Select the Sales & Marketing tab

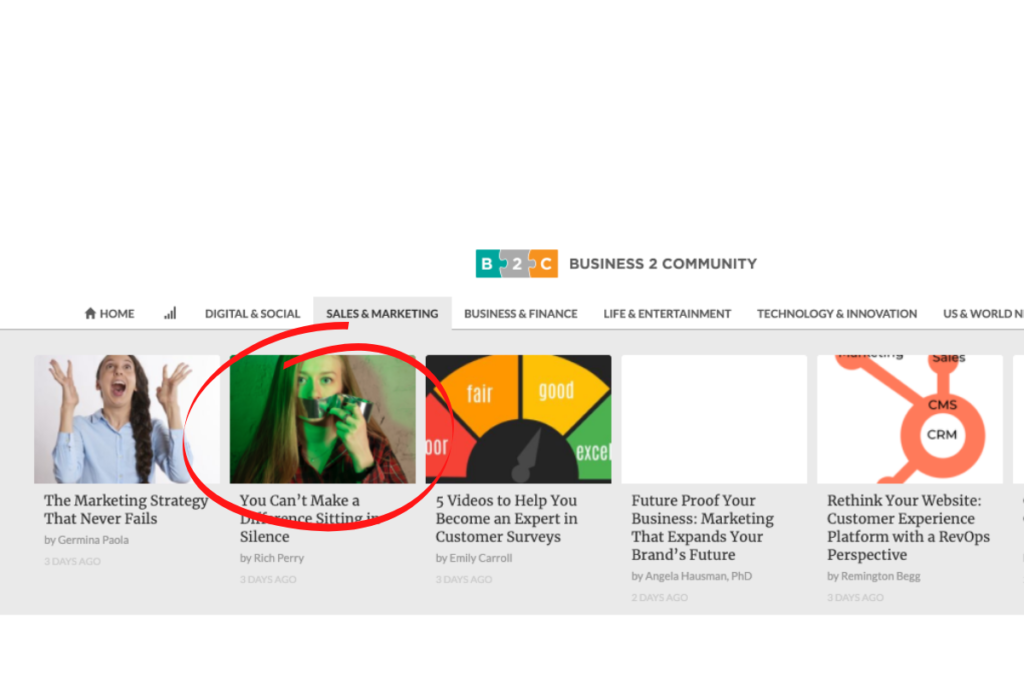[382, 313]
